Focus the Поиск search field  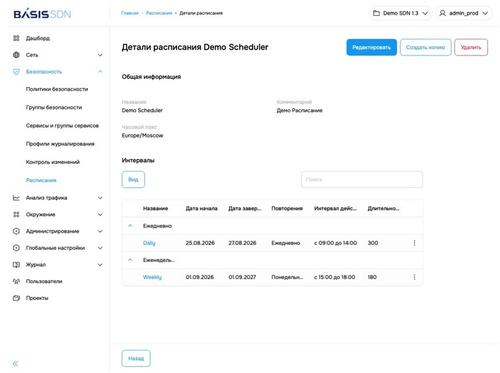[362, 180]
